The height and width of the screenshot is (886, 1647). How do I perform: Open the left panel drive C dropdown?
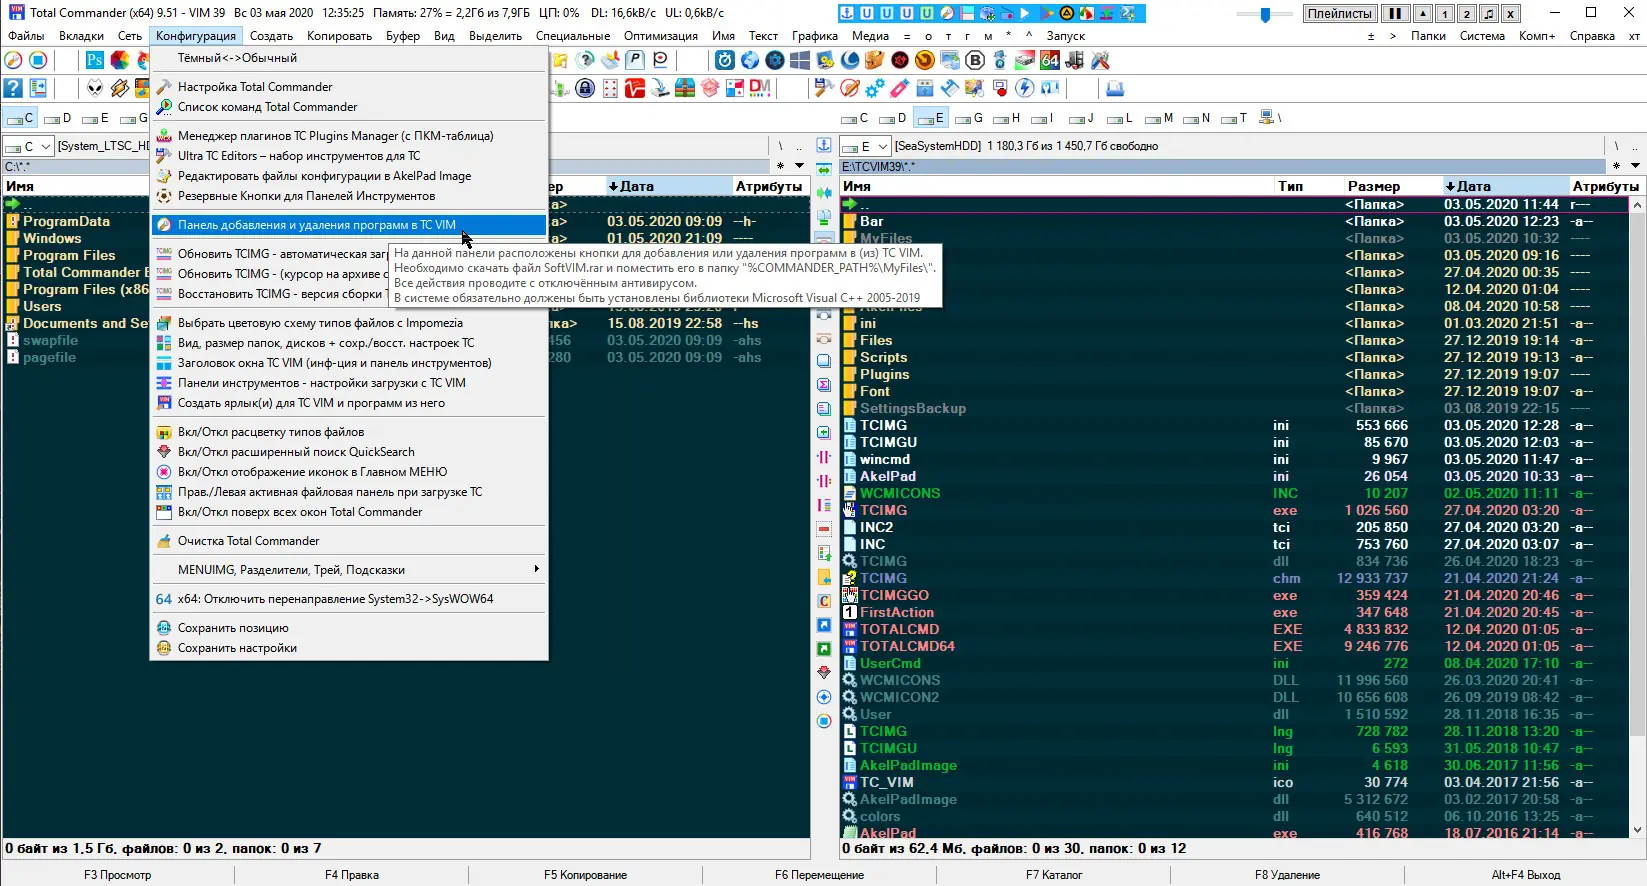tap(29, 147)
